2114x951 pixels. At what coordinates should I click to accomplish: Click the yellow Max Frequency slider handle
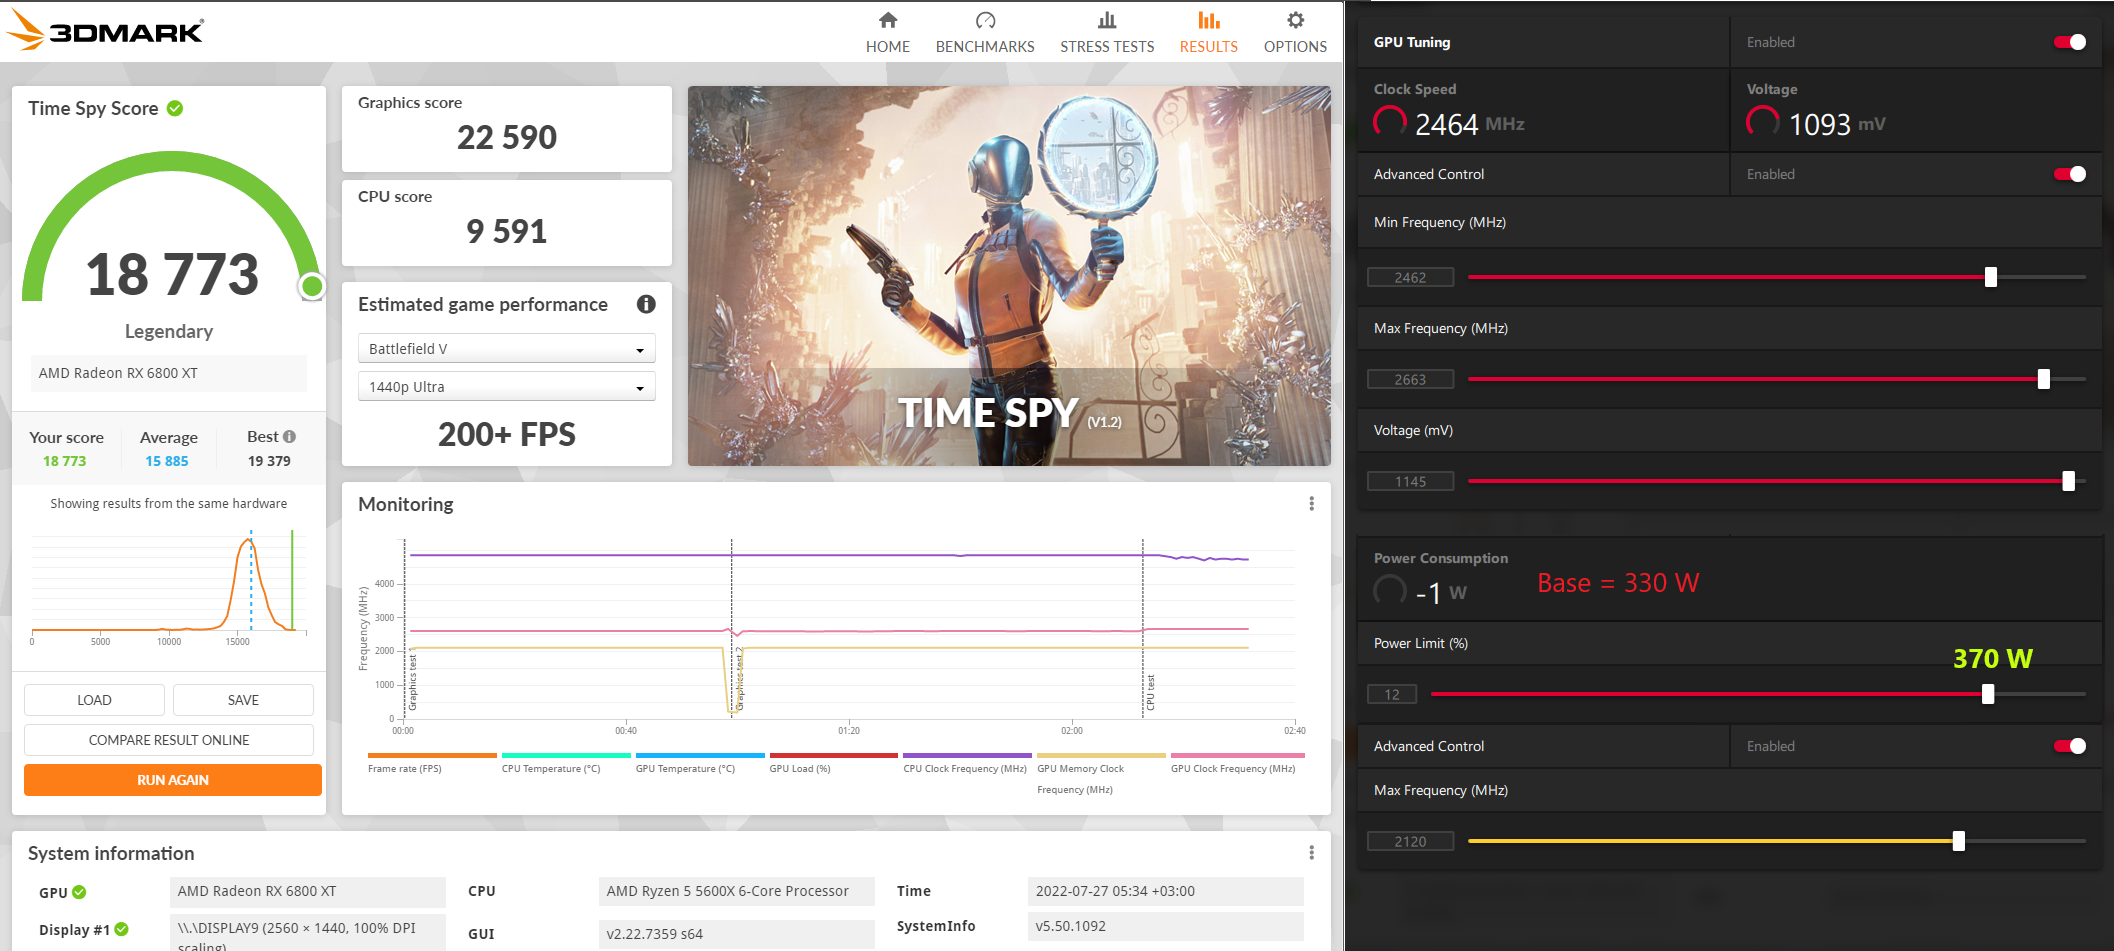pyautogui.click(x=1959, y=841)
